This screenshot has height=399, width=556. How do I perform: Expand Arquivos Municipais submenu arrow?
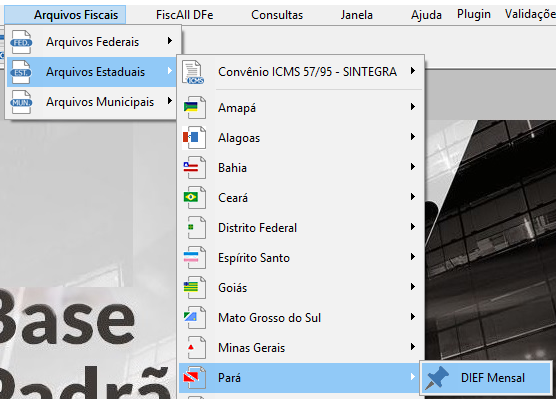[x=170, y=101]
